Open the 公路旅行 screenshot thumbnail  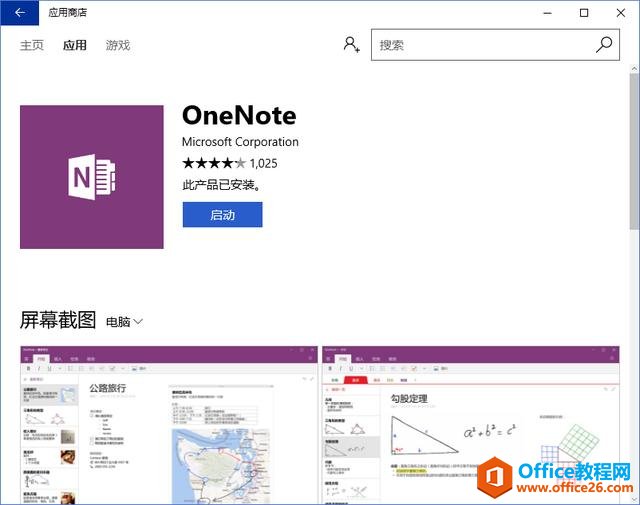point(169,425)
